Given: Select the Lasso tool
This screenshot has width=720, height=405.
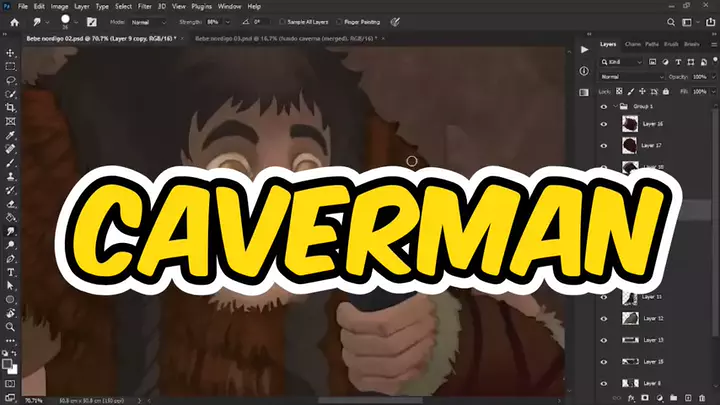Looking at the screenshot, I should pyautogui.click(x=10, y=80).
